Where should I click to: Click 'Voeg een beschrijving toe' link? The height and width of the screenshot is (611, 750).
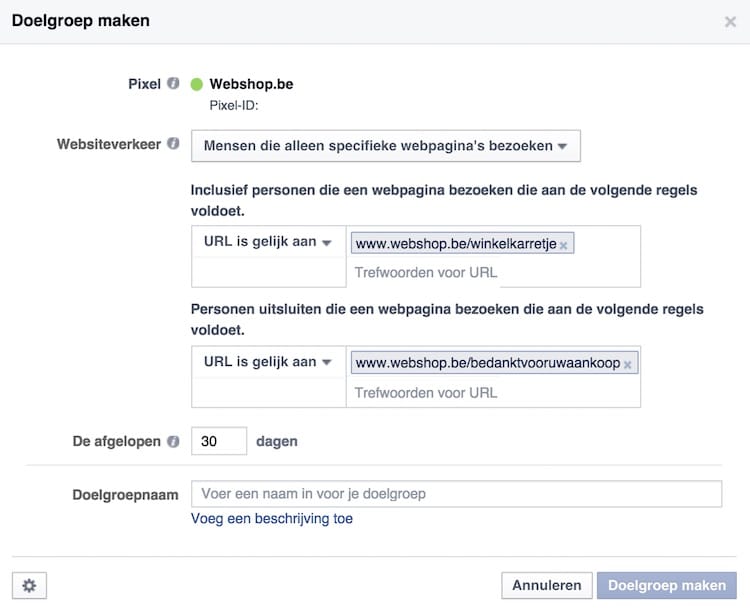272,519
